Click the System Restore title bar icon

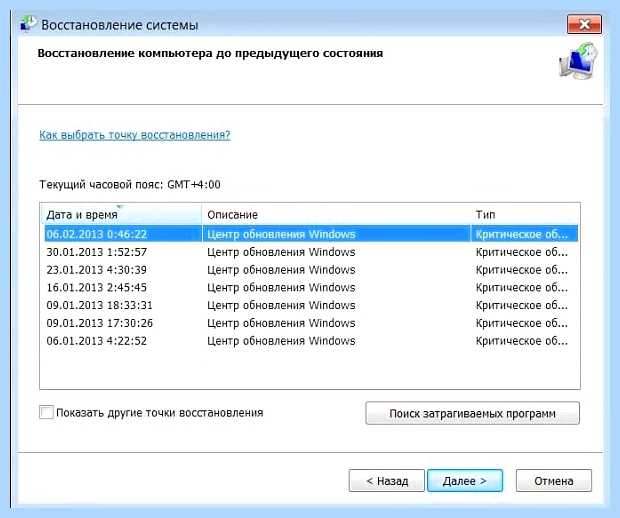pyautogui.click(x=28, y=24)
